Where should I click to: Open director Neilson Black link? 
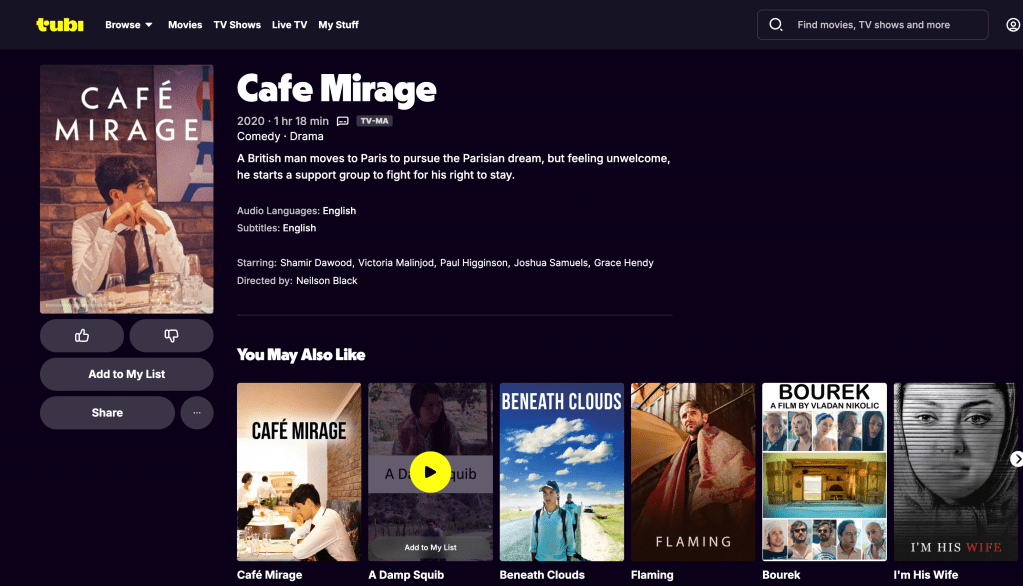click(x=326, y=281)
